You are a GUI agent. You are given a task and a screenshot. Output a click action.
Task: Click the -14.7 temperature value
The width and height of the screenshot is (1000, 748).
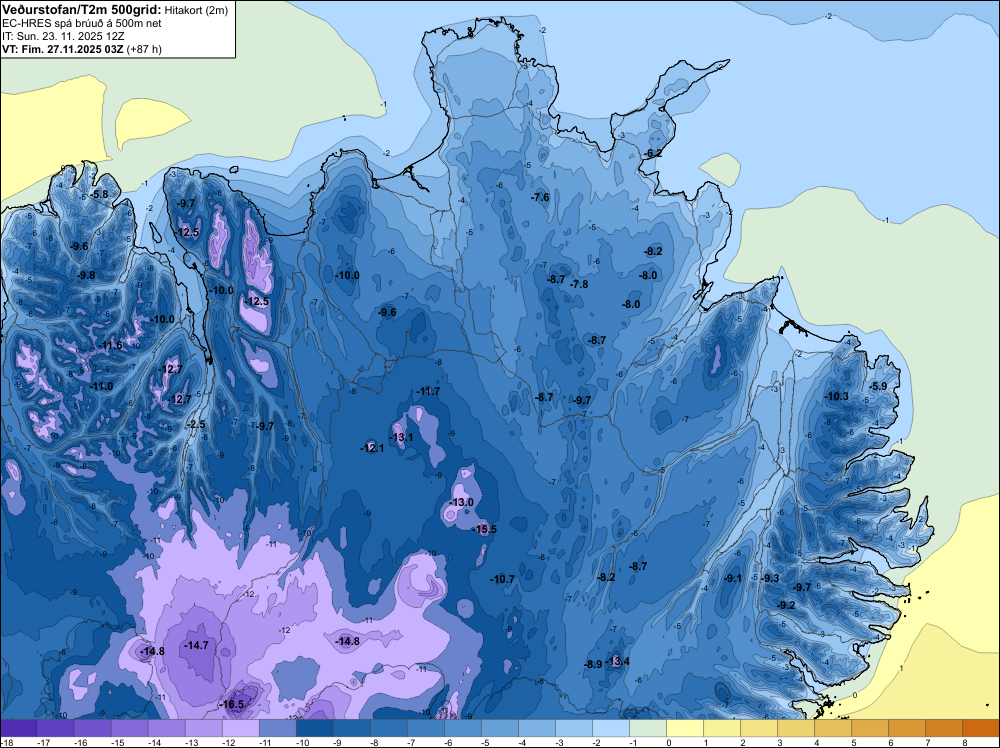[x=196, y=646]
